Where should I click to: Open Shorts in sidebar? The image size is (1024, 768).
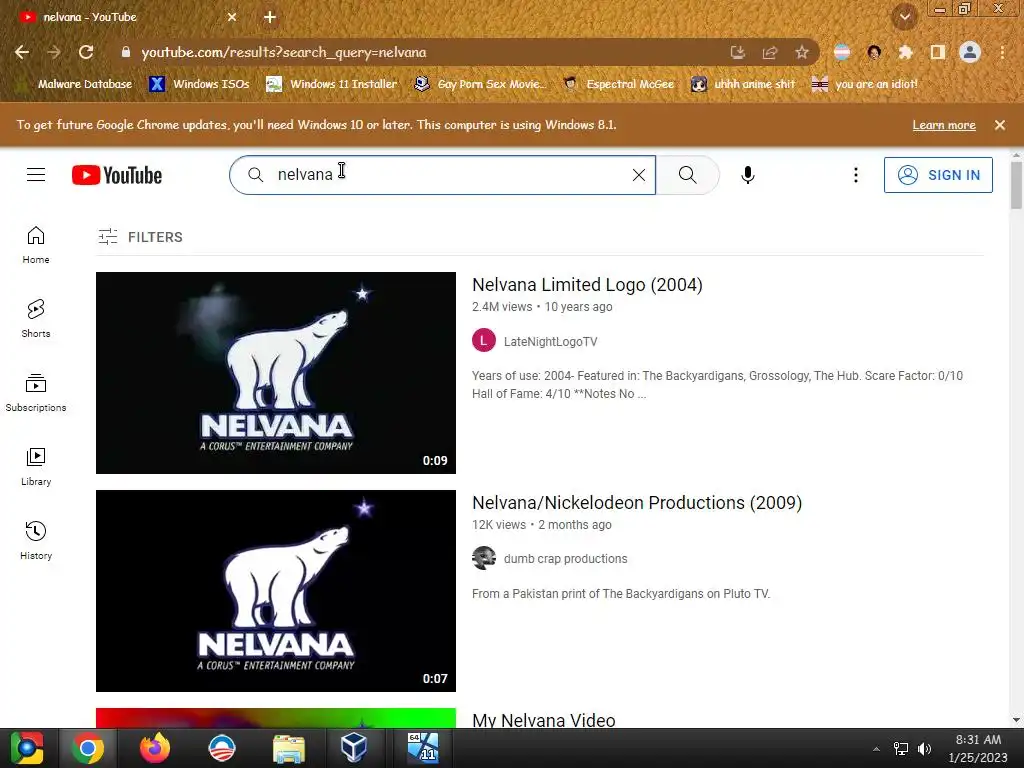(x=36, y=319)
